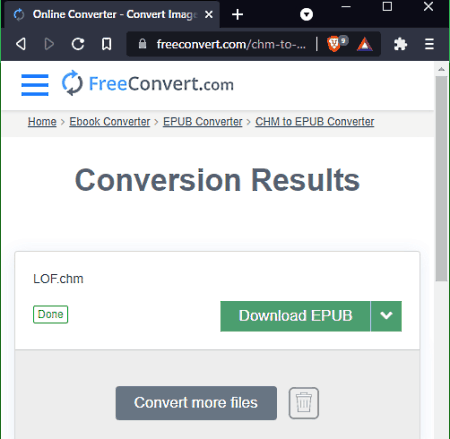Click the browser forward arrow

49,44
